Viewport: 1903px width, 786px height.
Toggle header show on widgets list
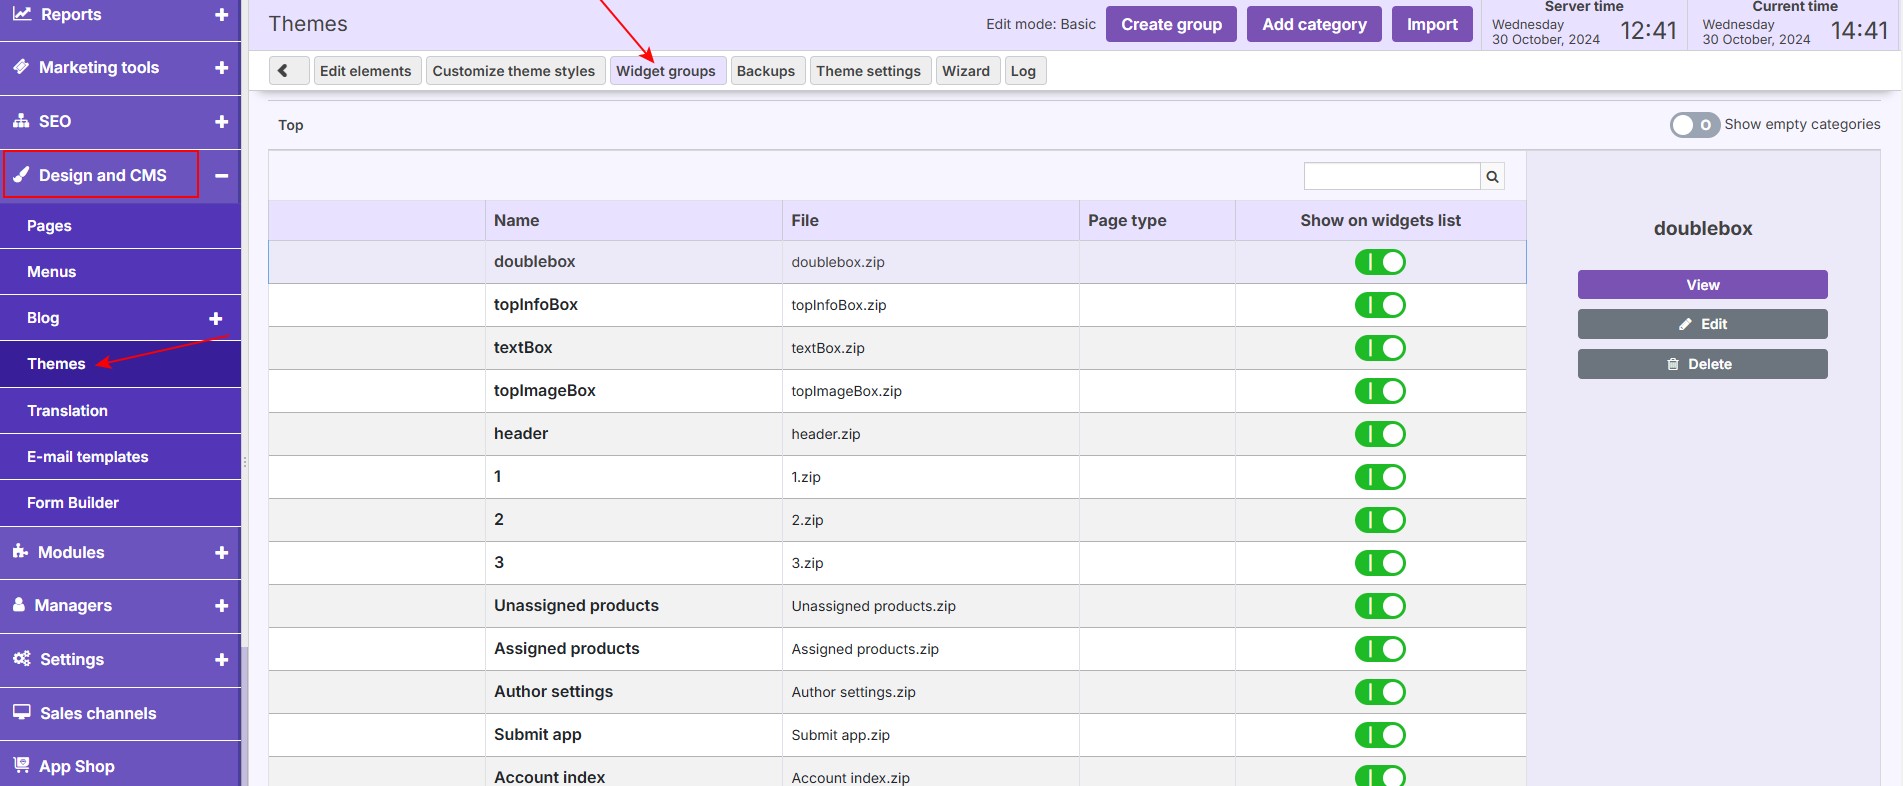click(x=1380, y=434)
